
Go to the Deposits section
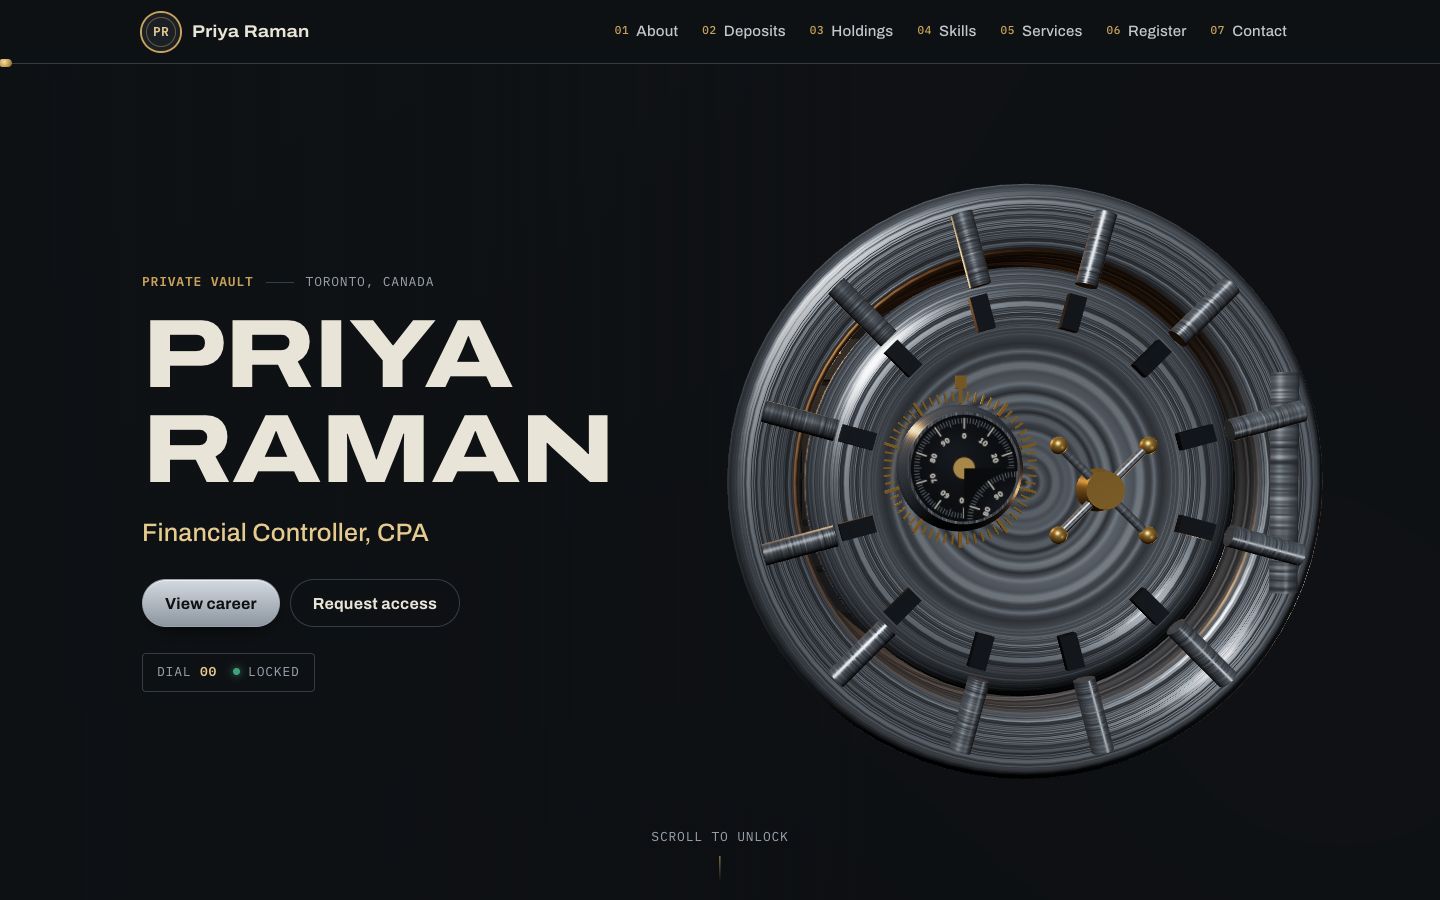click(744, 31)
